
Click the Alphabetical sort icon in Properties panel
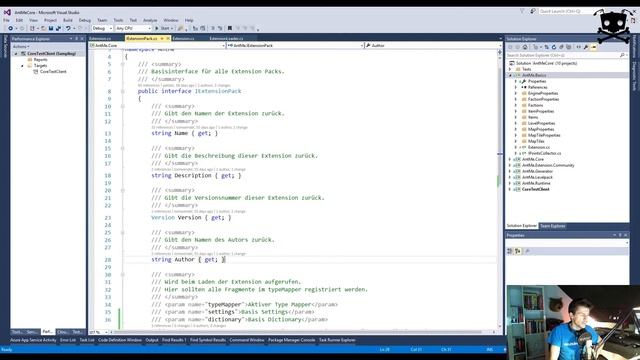tap(518, 251)
